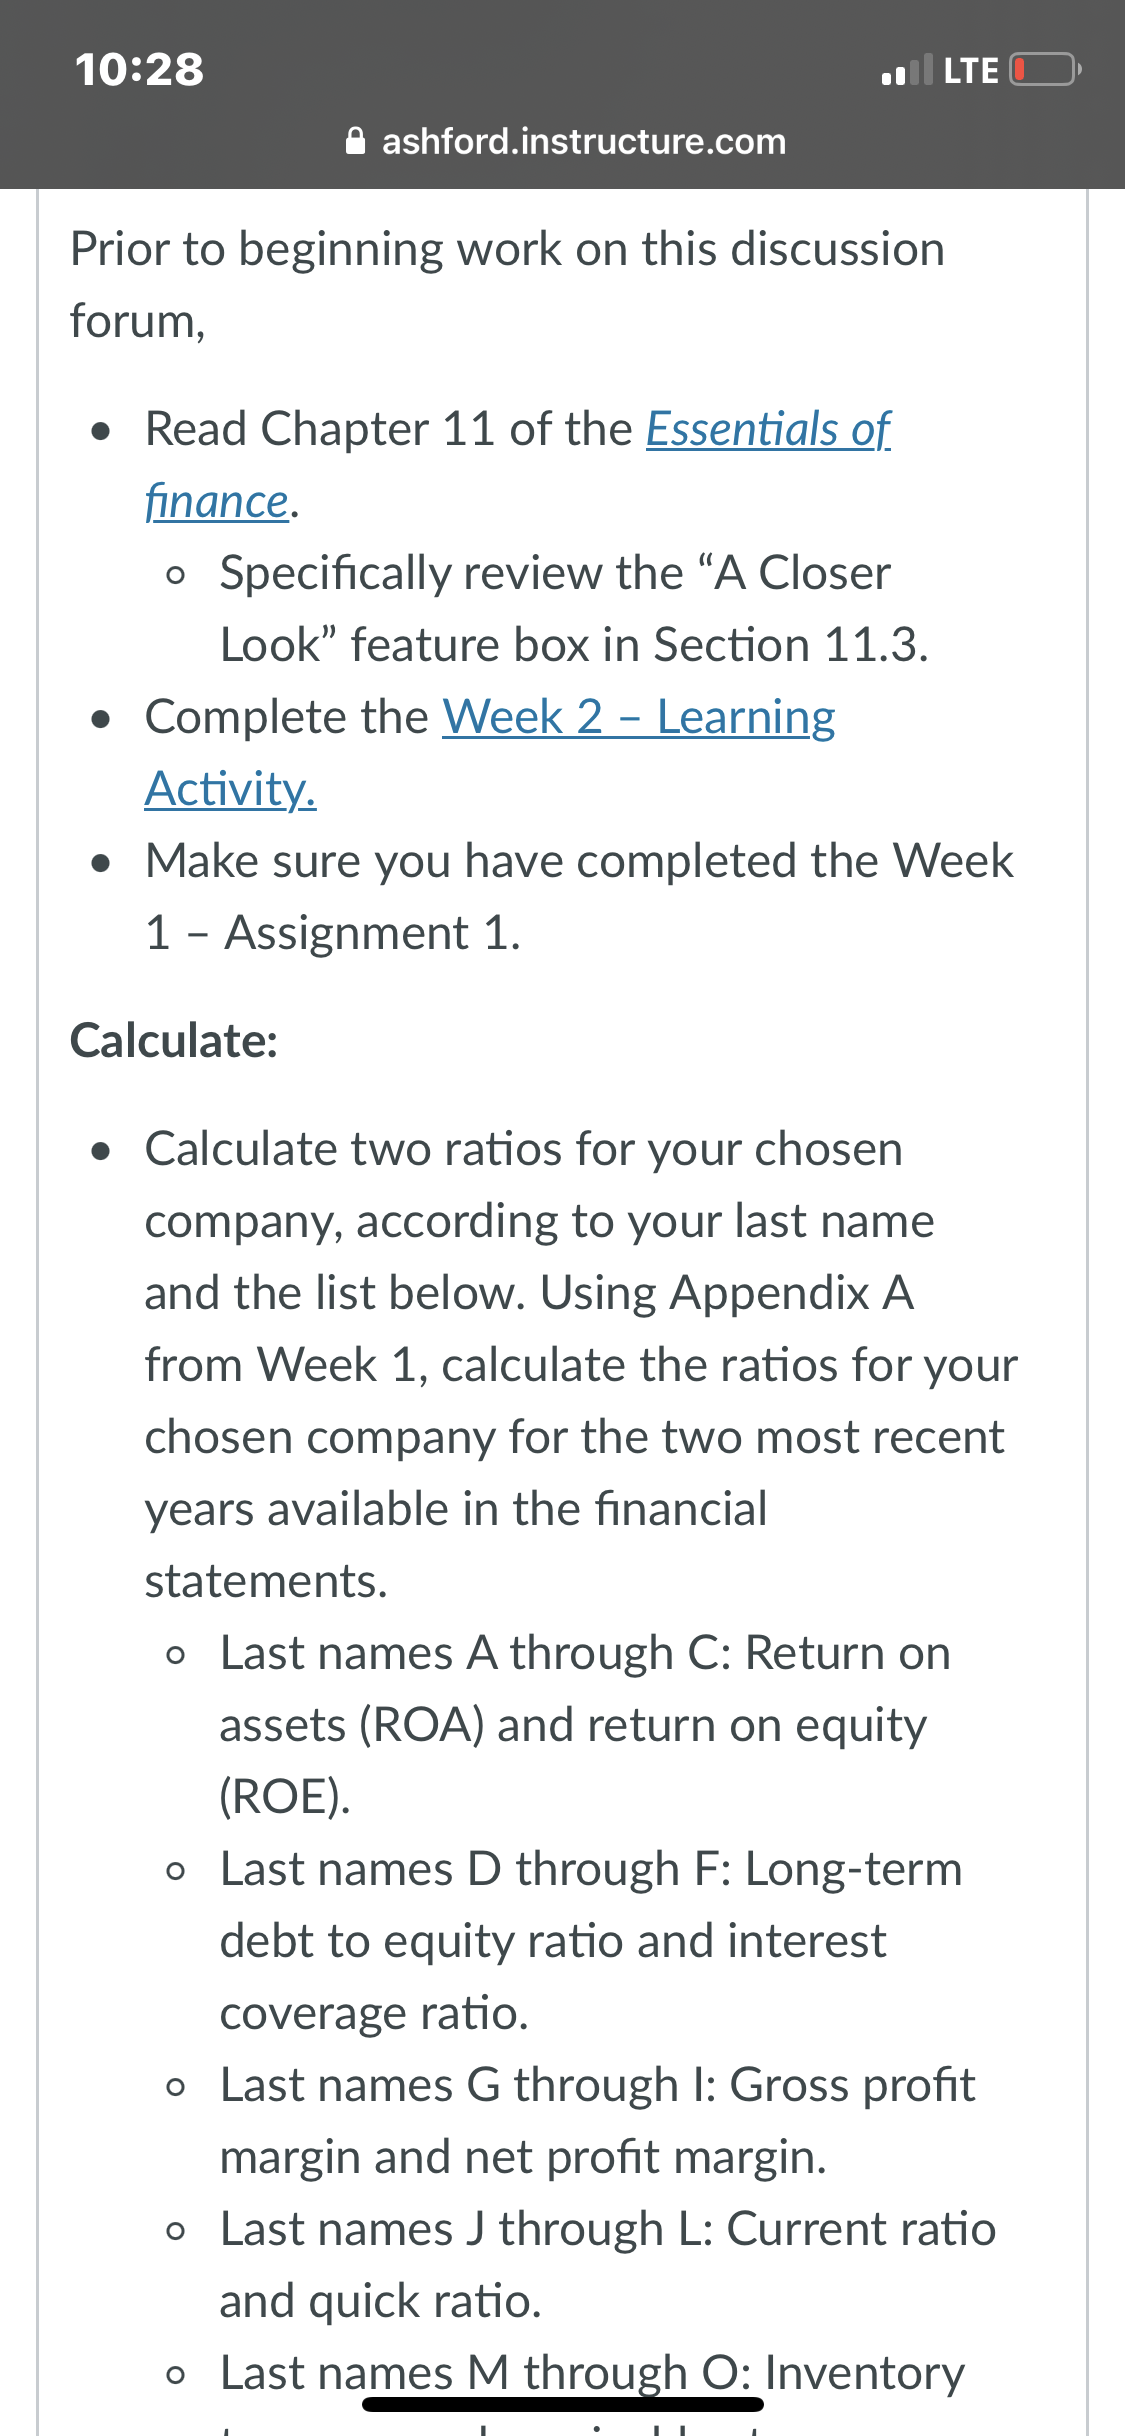Screen dimensions: 1125x2436
Task: Tap the home indicator bar at bottom
Action: [563, 2404]
